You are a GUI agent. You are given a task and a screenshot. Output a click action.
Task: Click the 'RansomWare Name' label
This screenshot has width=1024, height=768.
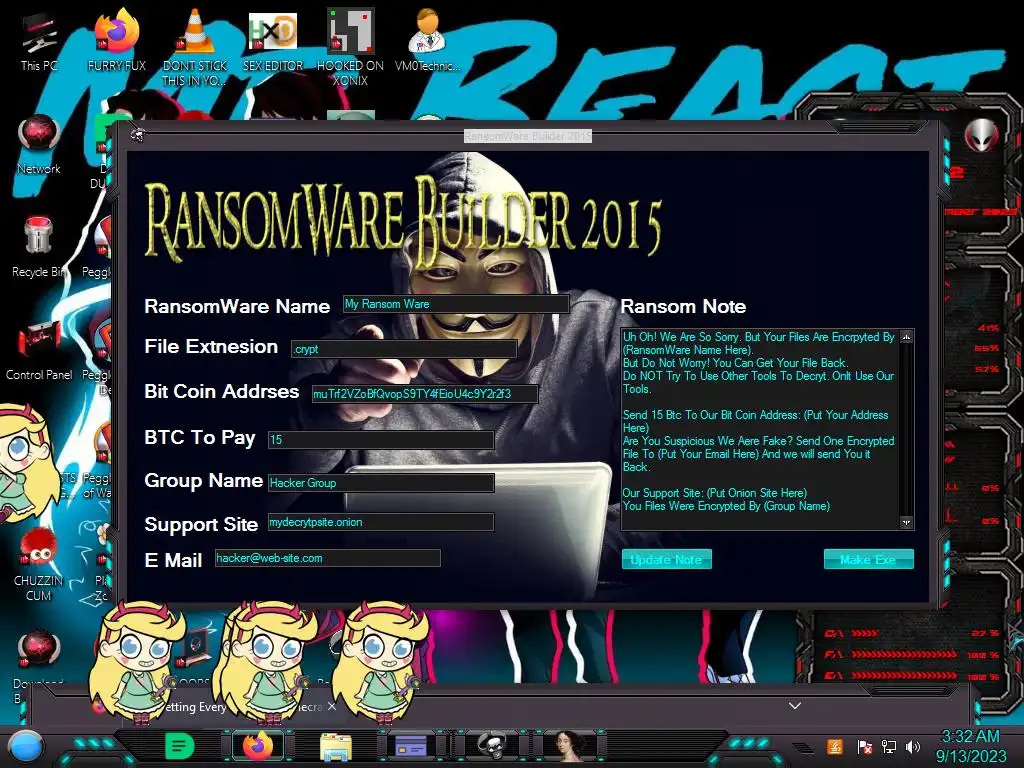[237, 306]
